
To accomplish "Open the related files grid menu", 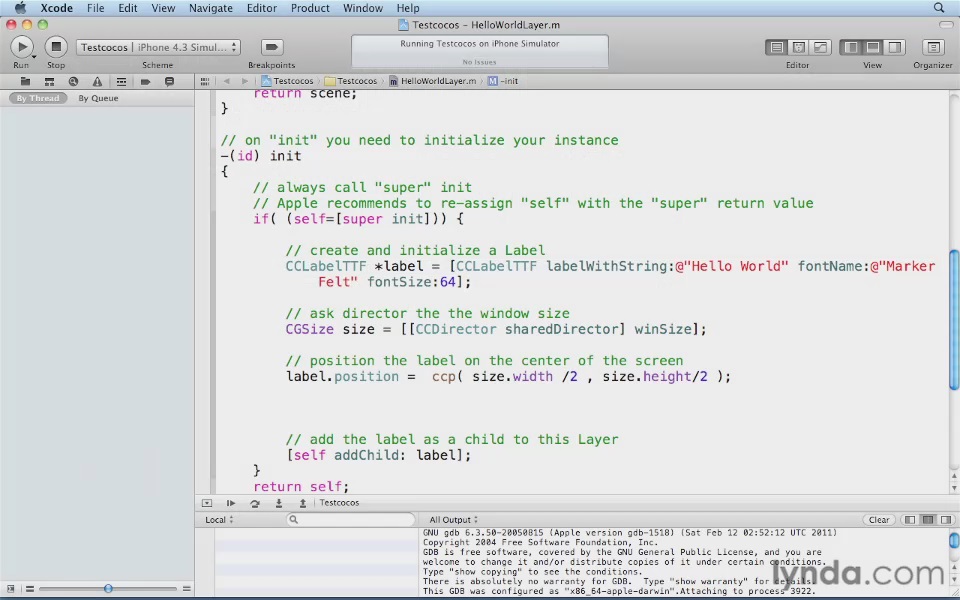I will (x=205, y=81).
